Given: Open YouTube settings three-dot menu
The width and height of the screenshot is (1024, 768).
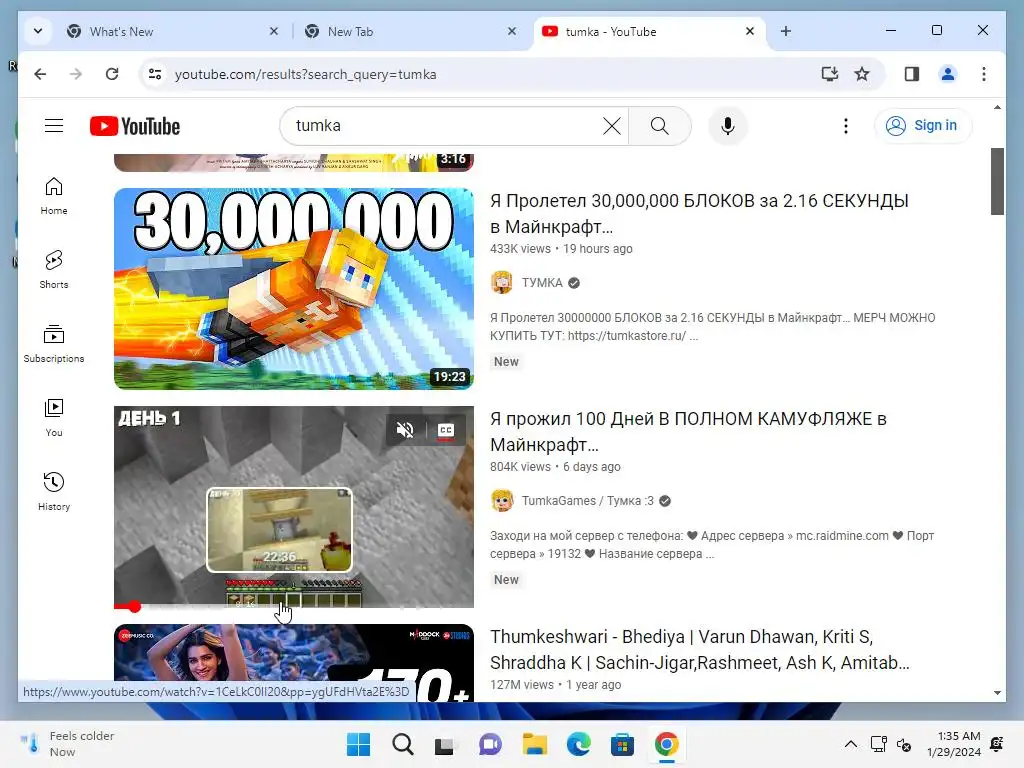Looking at the screenshot, I should pyautogui.click(x=846, y=125).
